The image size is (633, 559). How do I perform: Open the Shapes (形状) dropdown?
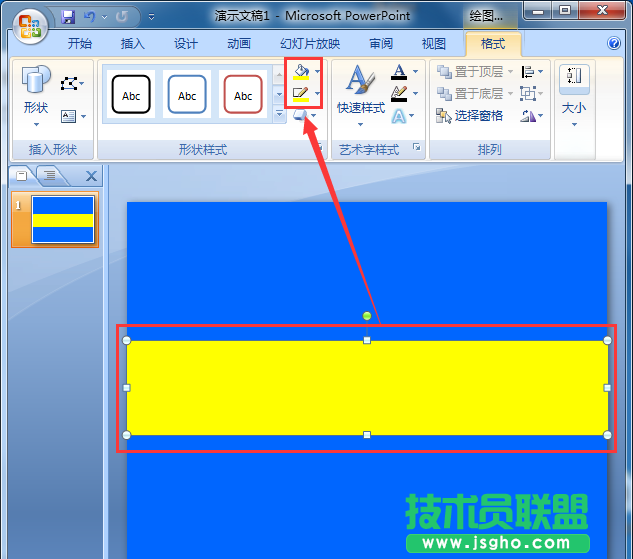[35, 98]
